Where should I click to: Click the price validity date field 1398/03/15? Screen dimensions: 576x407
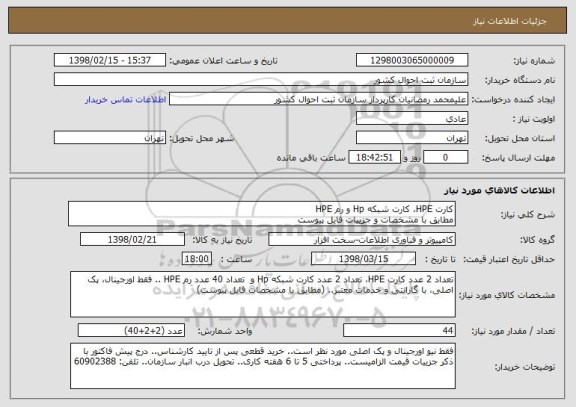(x=363, y=259)
